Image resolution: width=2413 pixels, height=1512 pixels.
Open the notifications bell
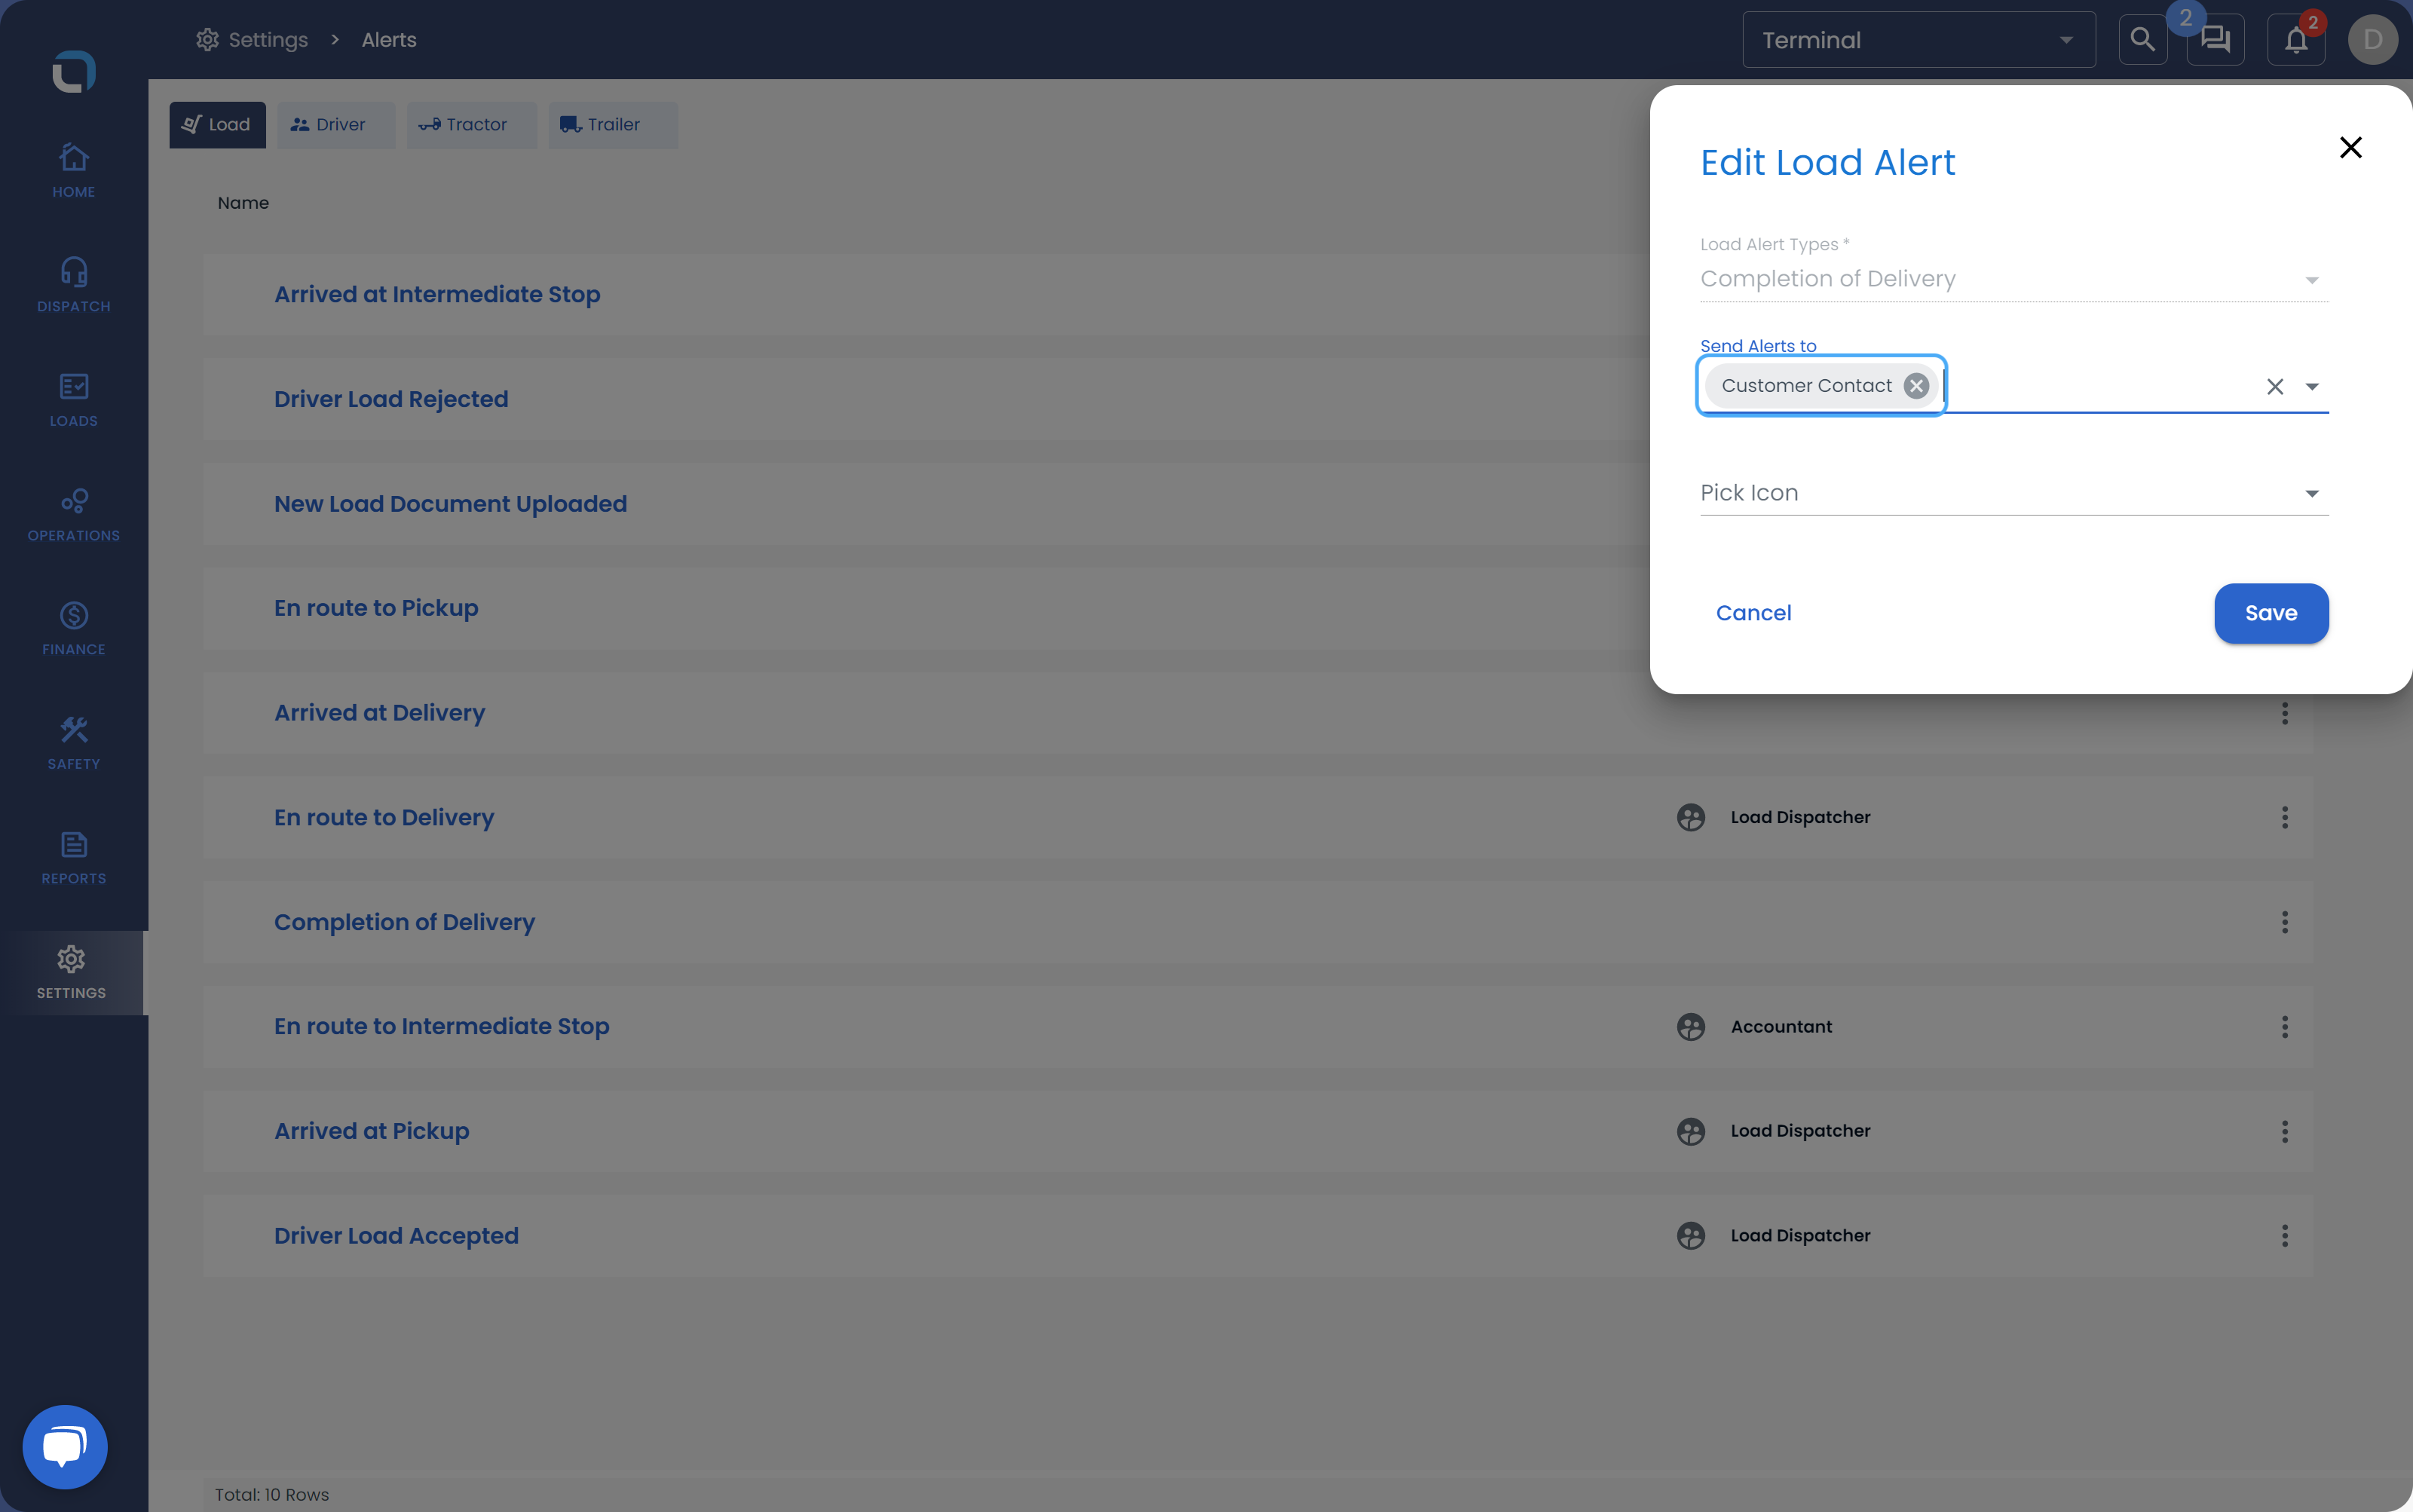[x=2296, y=40]
